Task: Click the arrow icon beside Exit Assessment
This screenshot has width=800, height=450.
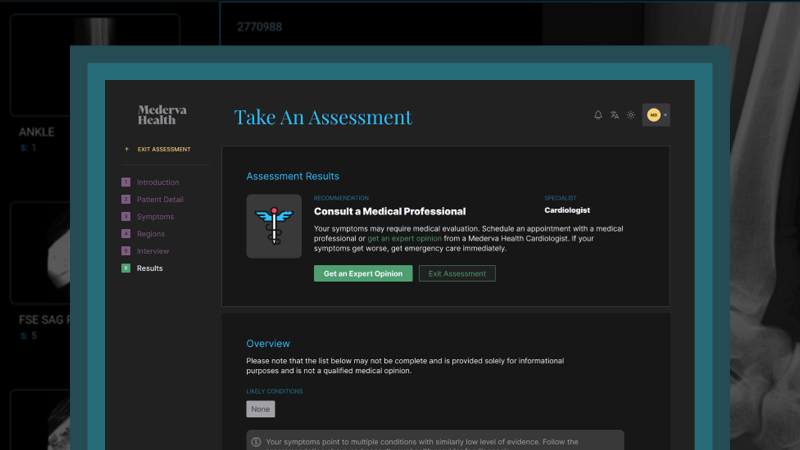Action: tap(126, 149)
